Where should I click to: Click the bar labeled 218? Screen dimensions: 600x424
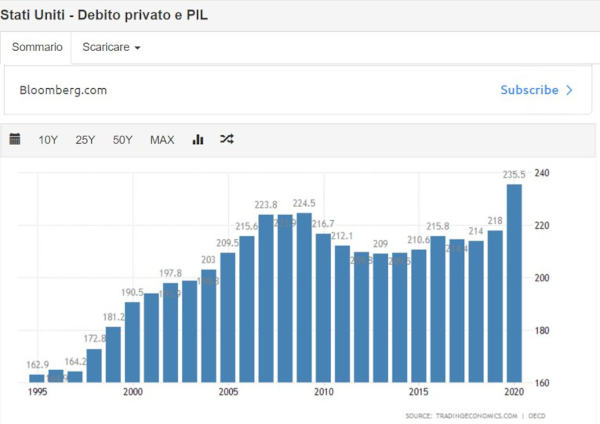(x=495, y=306)
